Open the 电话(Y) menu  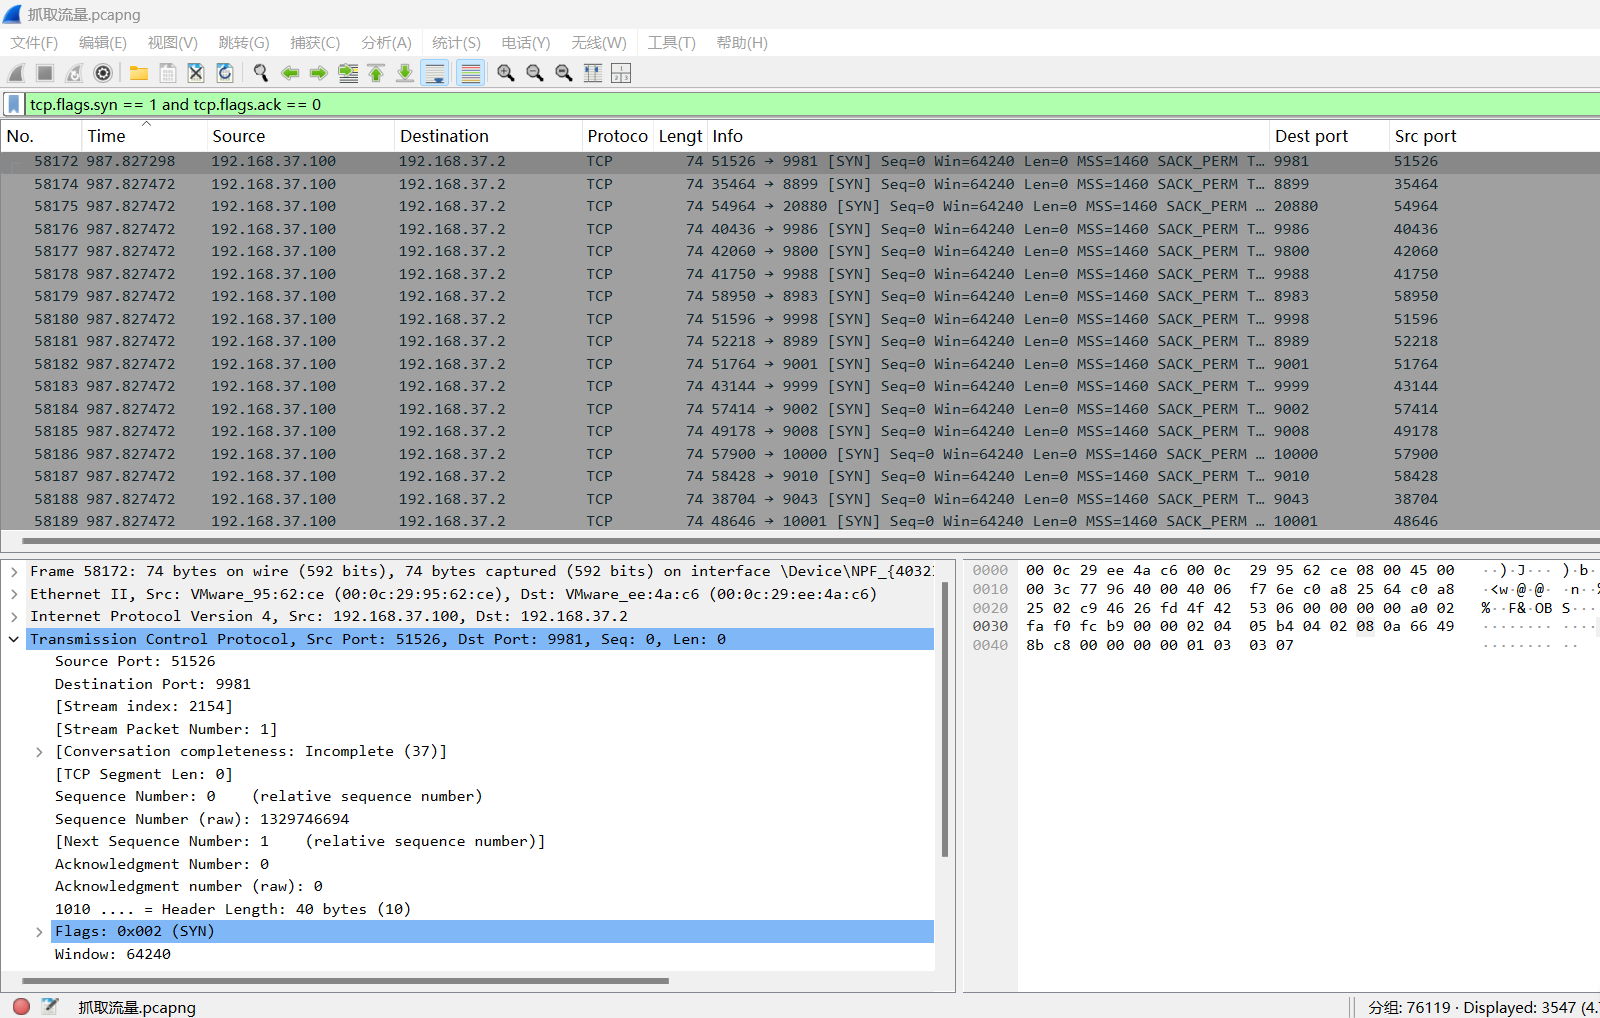point(526,43)
